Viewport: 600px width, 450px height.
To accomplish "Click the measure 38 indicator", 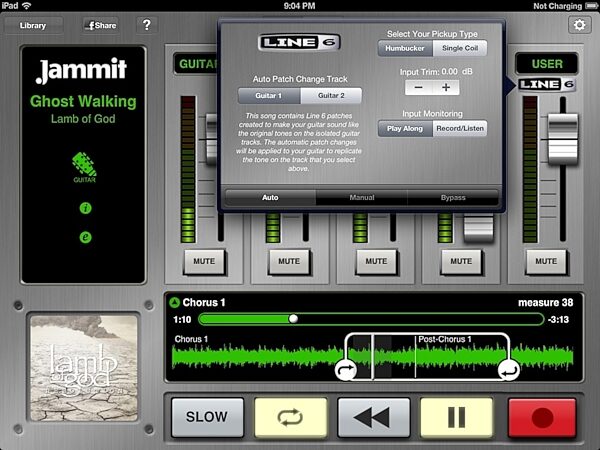I will coord(546,303).
